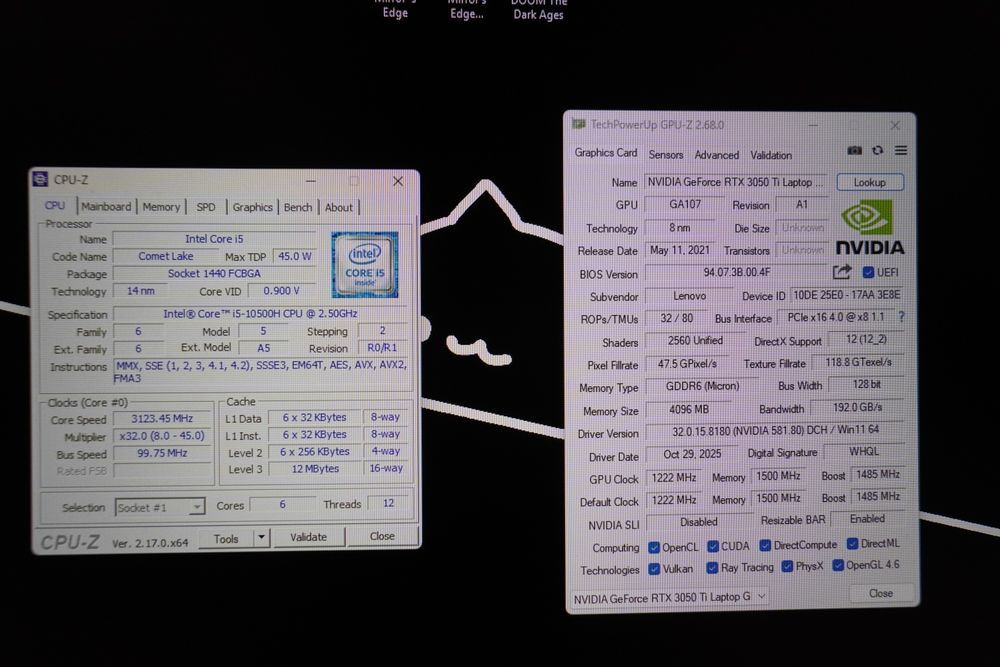Toggle the OpenGL 4.6 checkbox
This screenshot has height=667, width=1000.
pyautogui.click(x=838, y=565)
